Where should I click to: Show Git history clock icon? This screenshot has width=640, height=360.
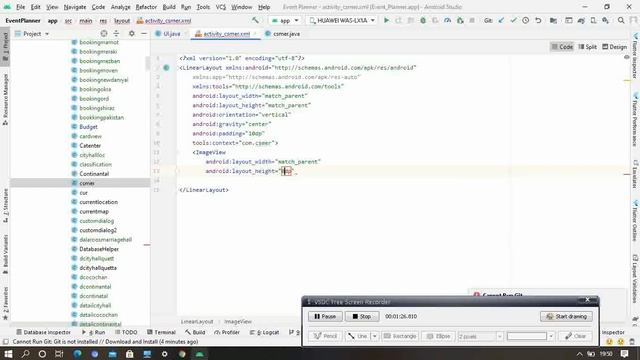(526, 20)
